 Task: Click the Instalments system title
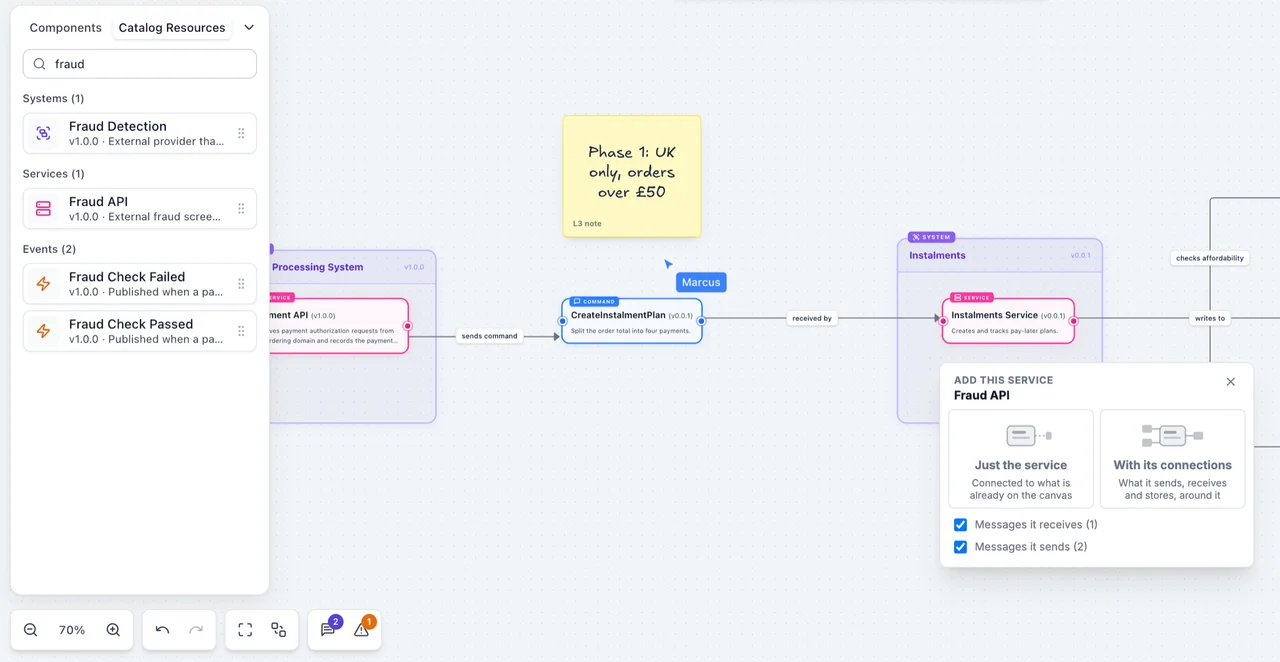click(x=937, y=255)
